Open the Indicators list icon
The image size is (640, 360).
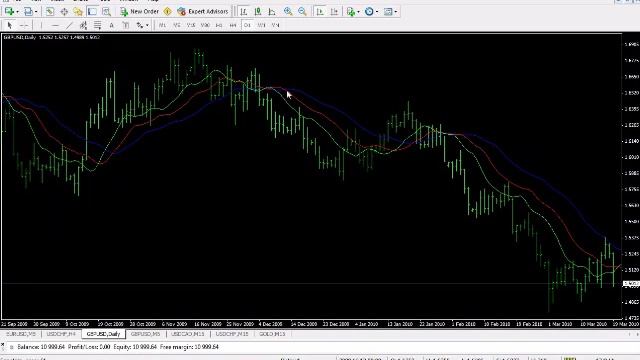point(351,11)
